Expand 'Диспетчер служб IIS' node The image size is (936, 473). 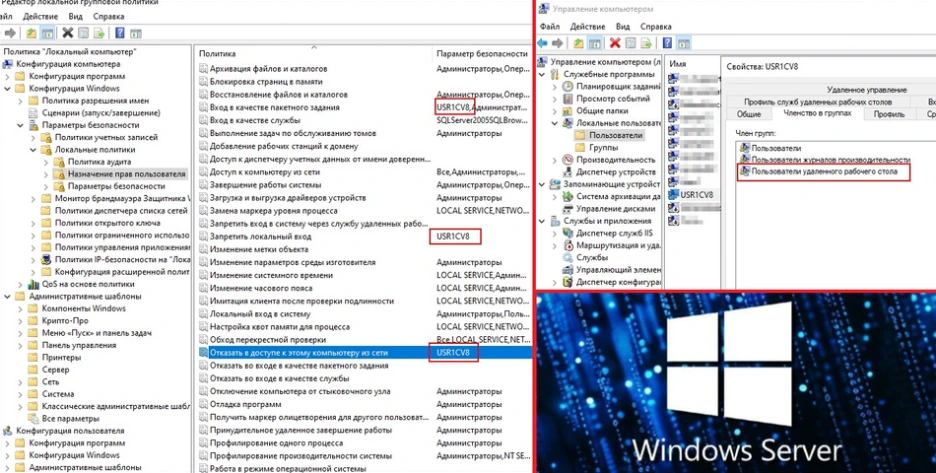point(555,234)
